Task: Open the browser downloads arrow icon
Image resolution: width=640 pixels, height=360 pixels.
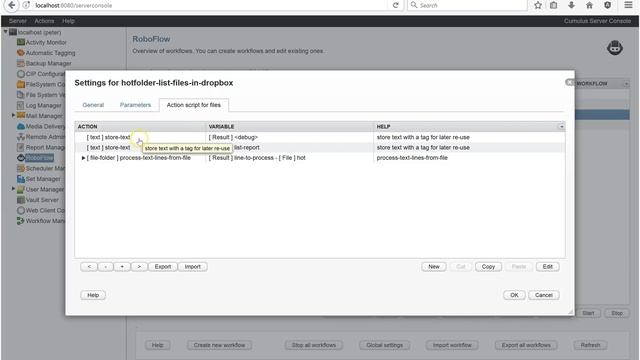Action: point(571,5)
